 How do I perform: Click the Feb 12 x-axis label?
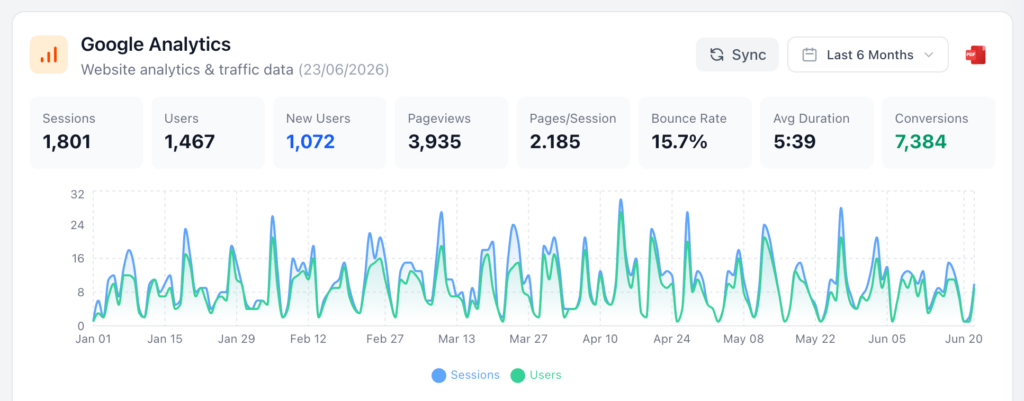[x=308, y=339]
